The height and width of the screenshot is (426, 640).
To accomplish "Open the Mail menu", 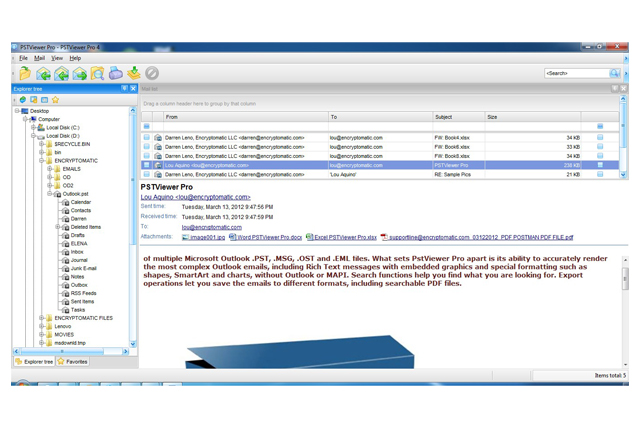I will click(40, 58).
